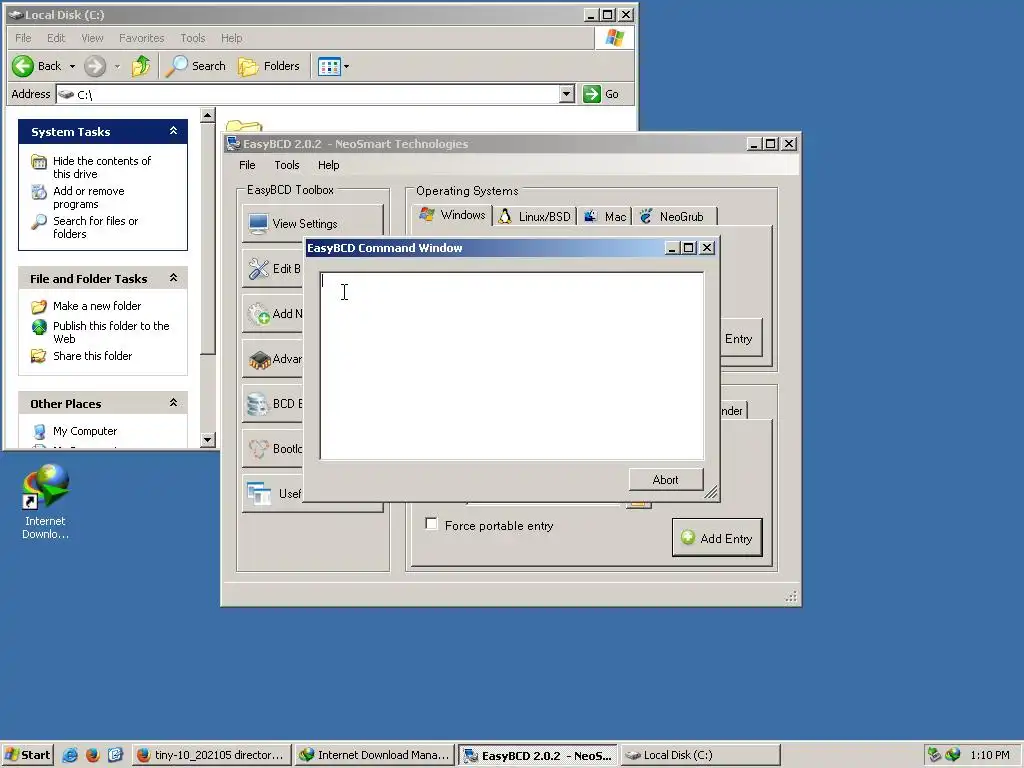This screenshot has height=768, width=1024.
Task: Click the green Go arrow beside the address bar
Action: (592, 94)
